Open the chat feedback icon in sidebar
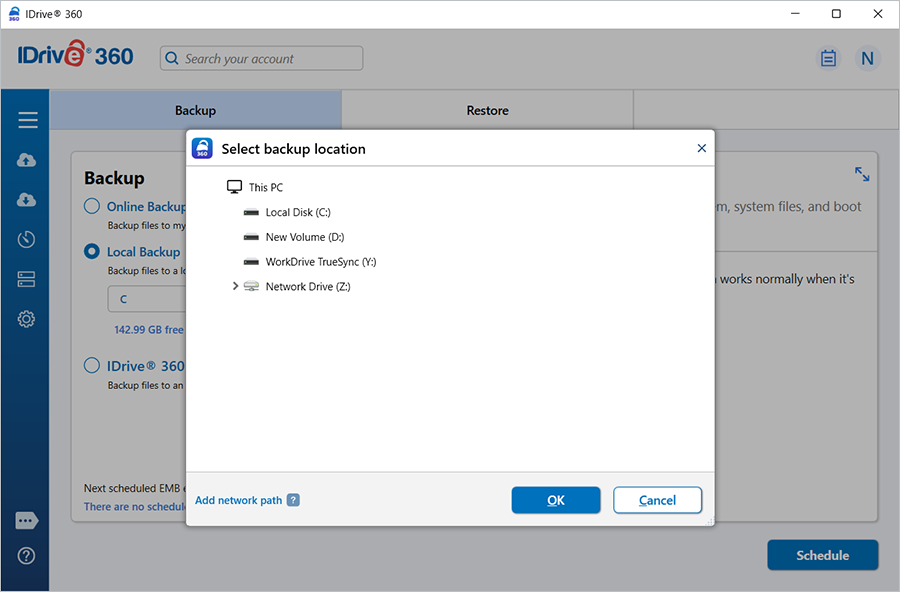Screen dimensions: 900x592 (x=27, y=521)
